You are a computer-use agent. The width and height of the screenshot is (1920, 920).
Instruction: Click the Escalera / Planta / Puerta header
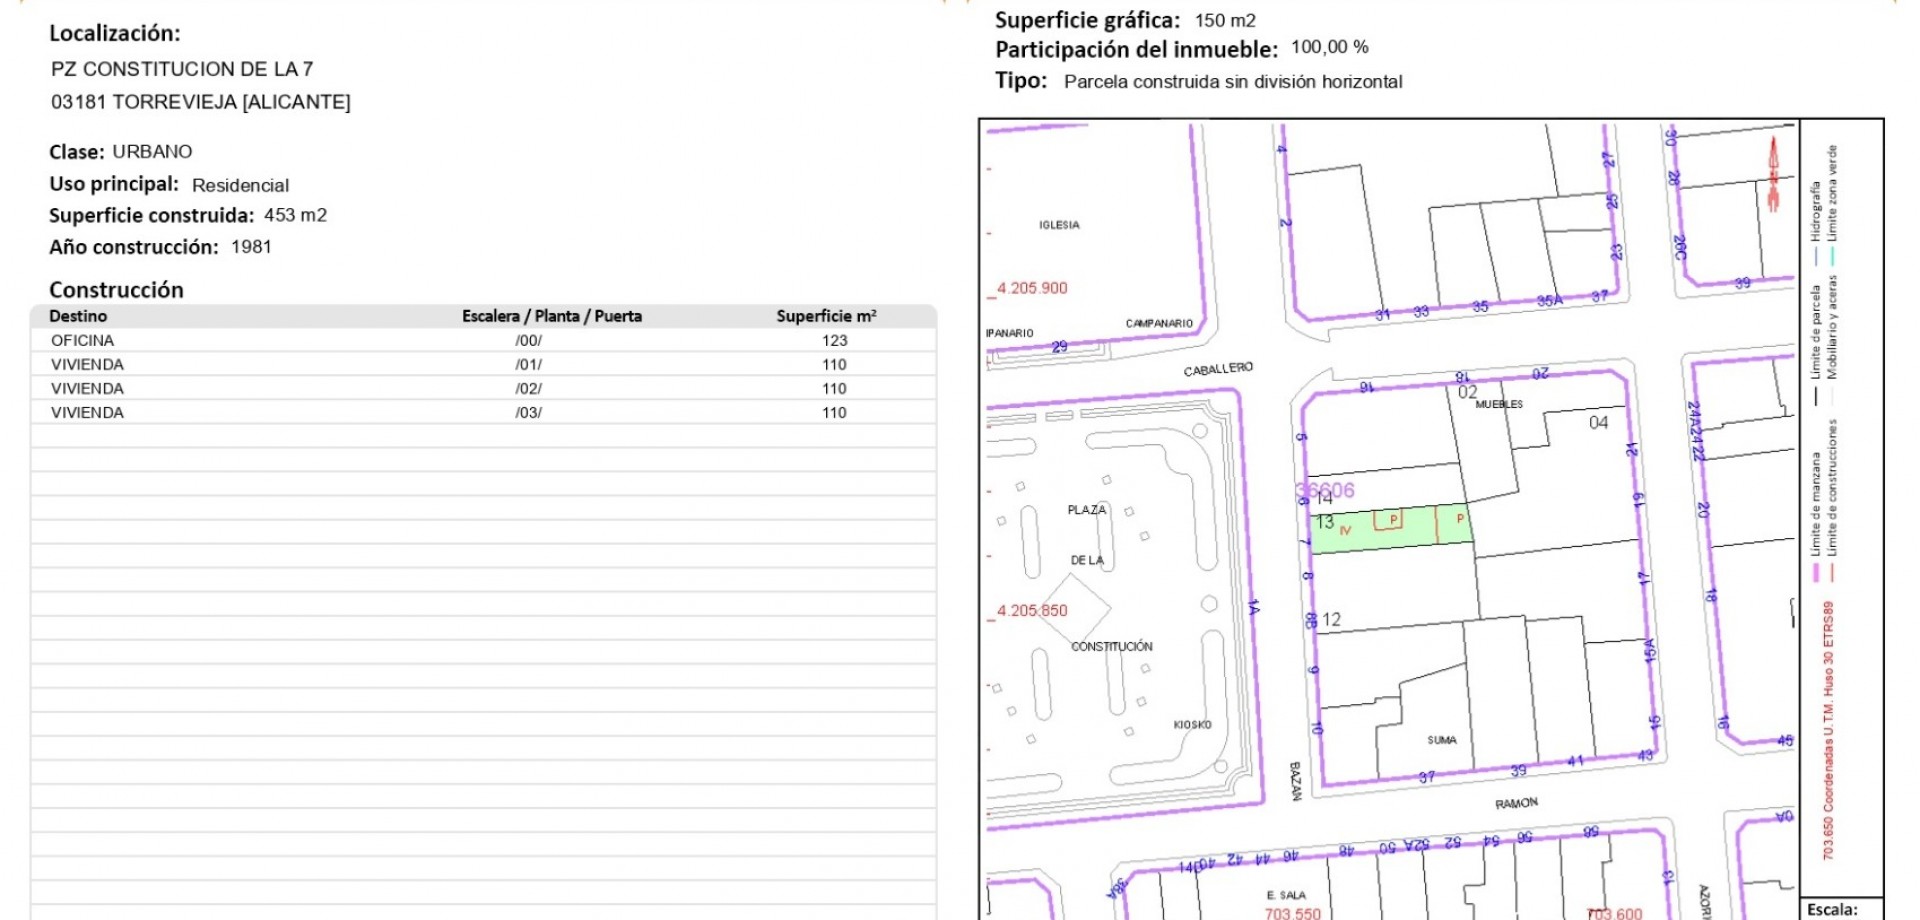(x=551, y=316)
